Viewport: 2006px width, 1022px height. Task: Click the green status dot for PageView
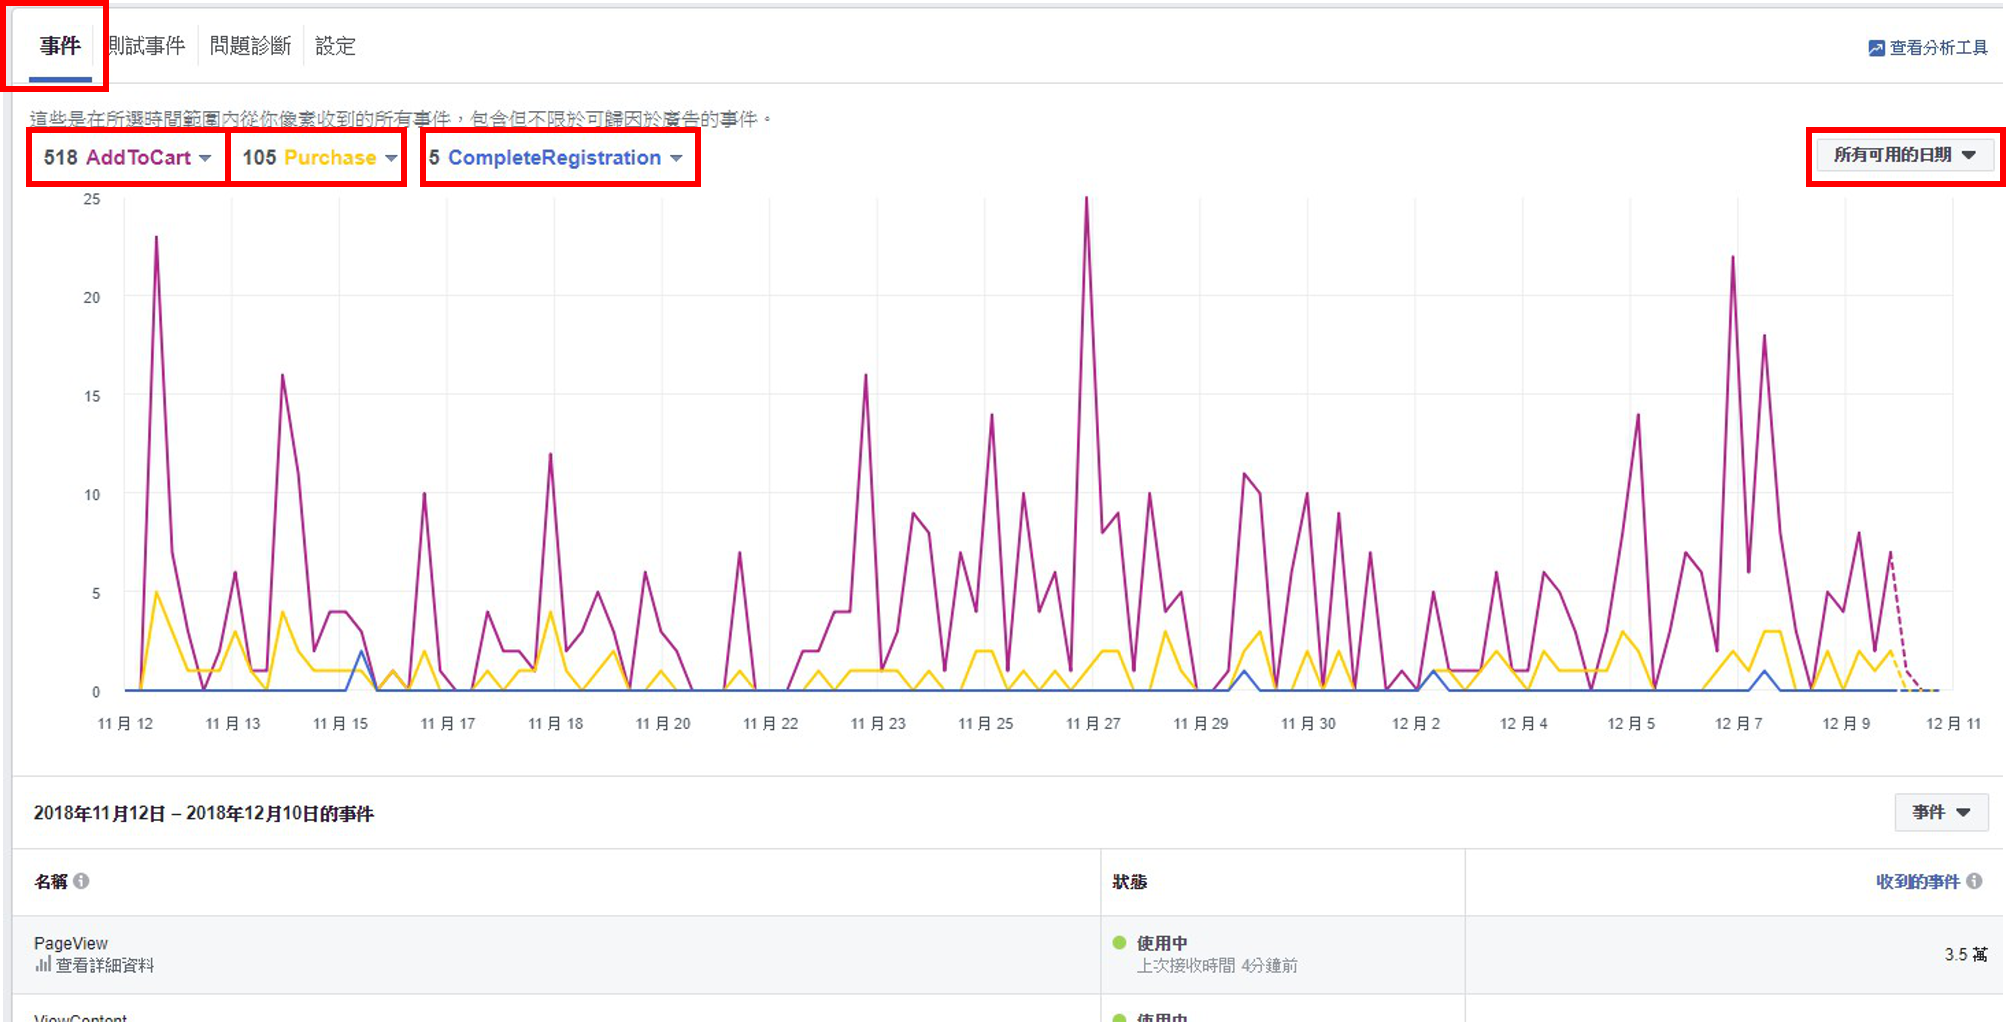click(x=1120, y=943)
